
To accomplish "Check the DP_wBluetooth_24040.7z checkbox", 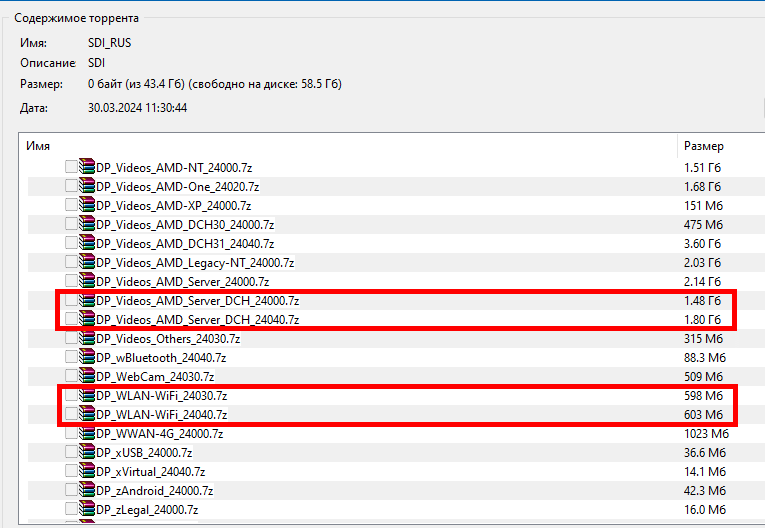I will pyautogui.click(x=71, y=357).
